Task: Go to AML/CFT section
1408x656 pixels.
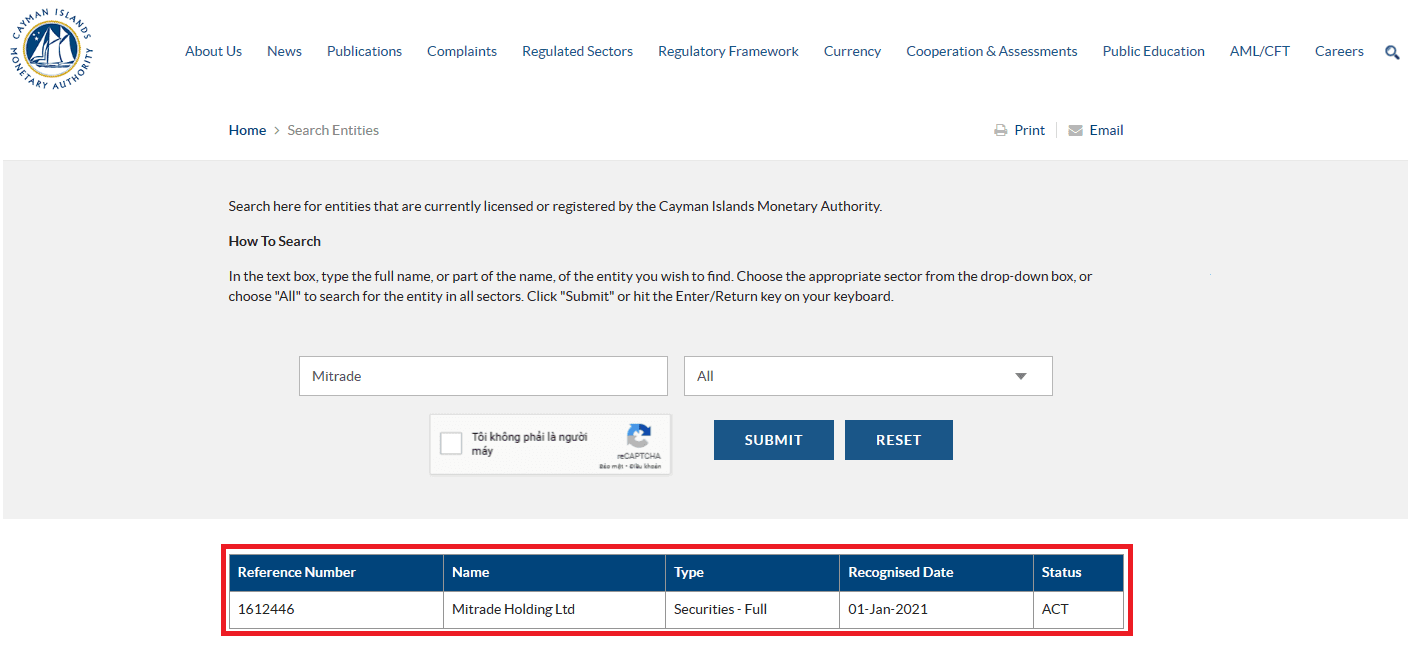Action: tap(1260, 51)
